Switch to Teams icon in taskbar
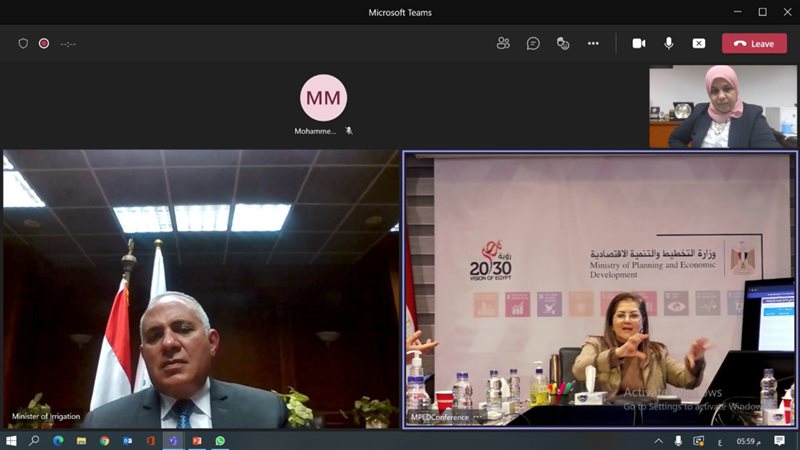 [x=173, y=440]
